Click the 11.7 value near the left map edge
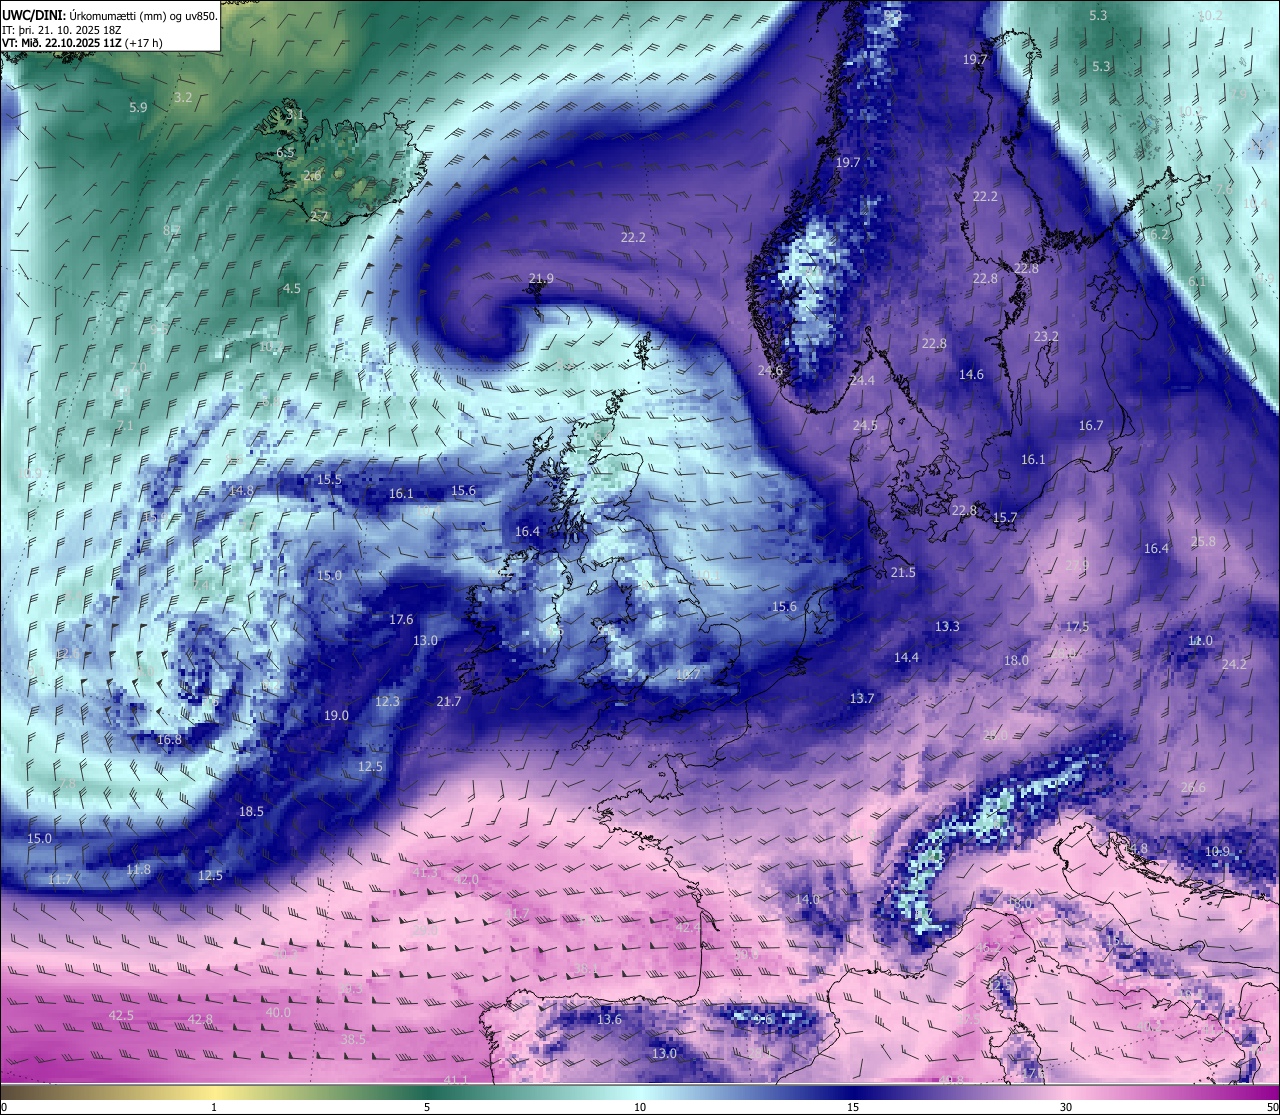Screen dimensions: 1280x1115 pos(60,879)
